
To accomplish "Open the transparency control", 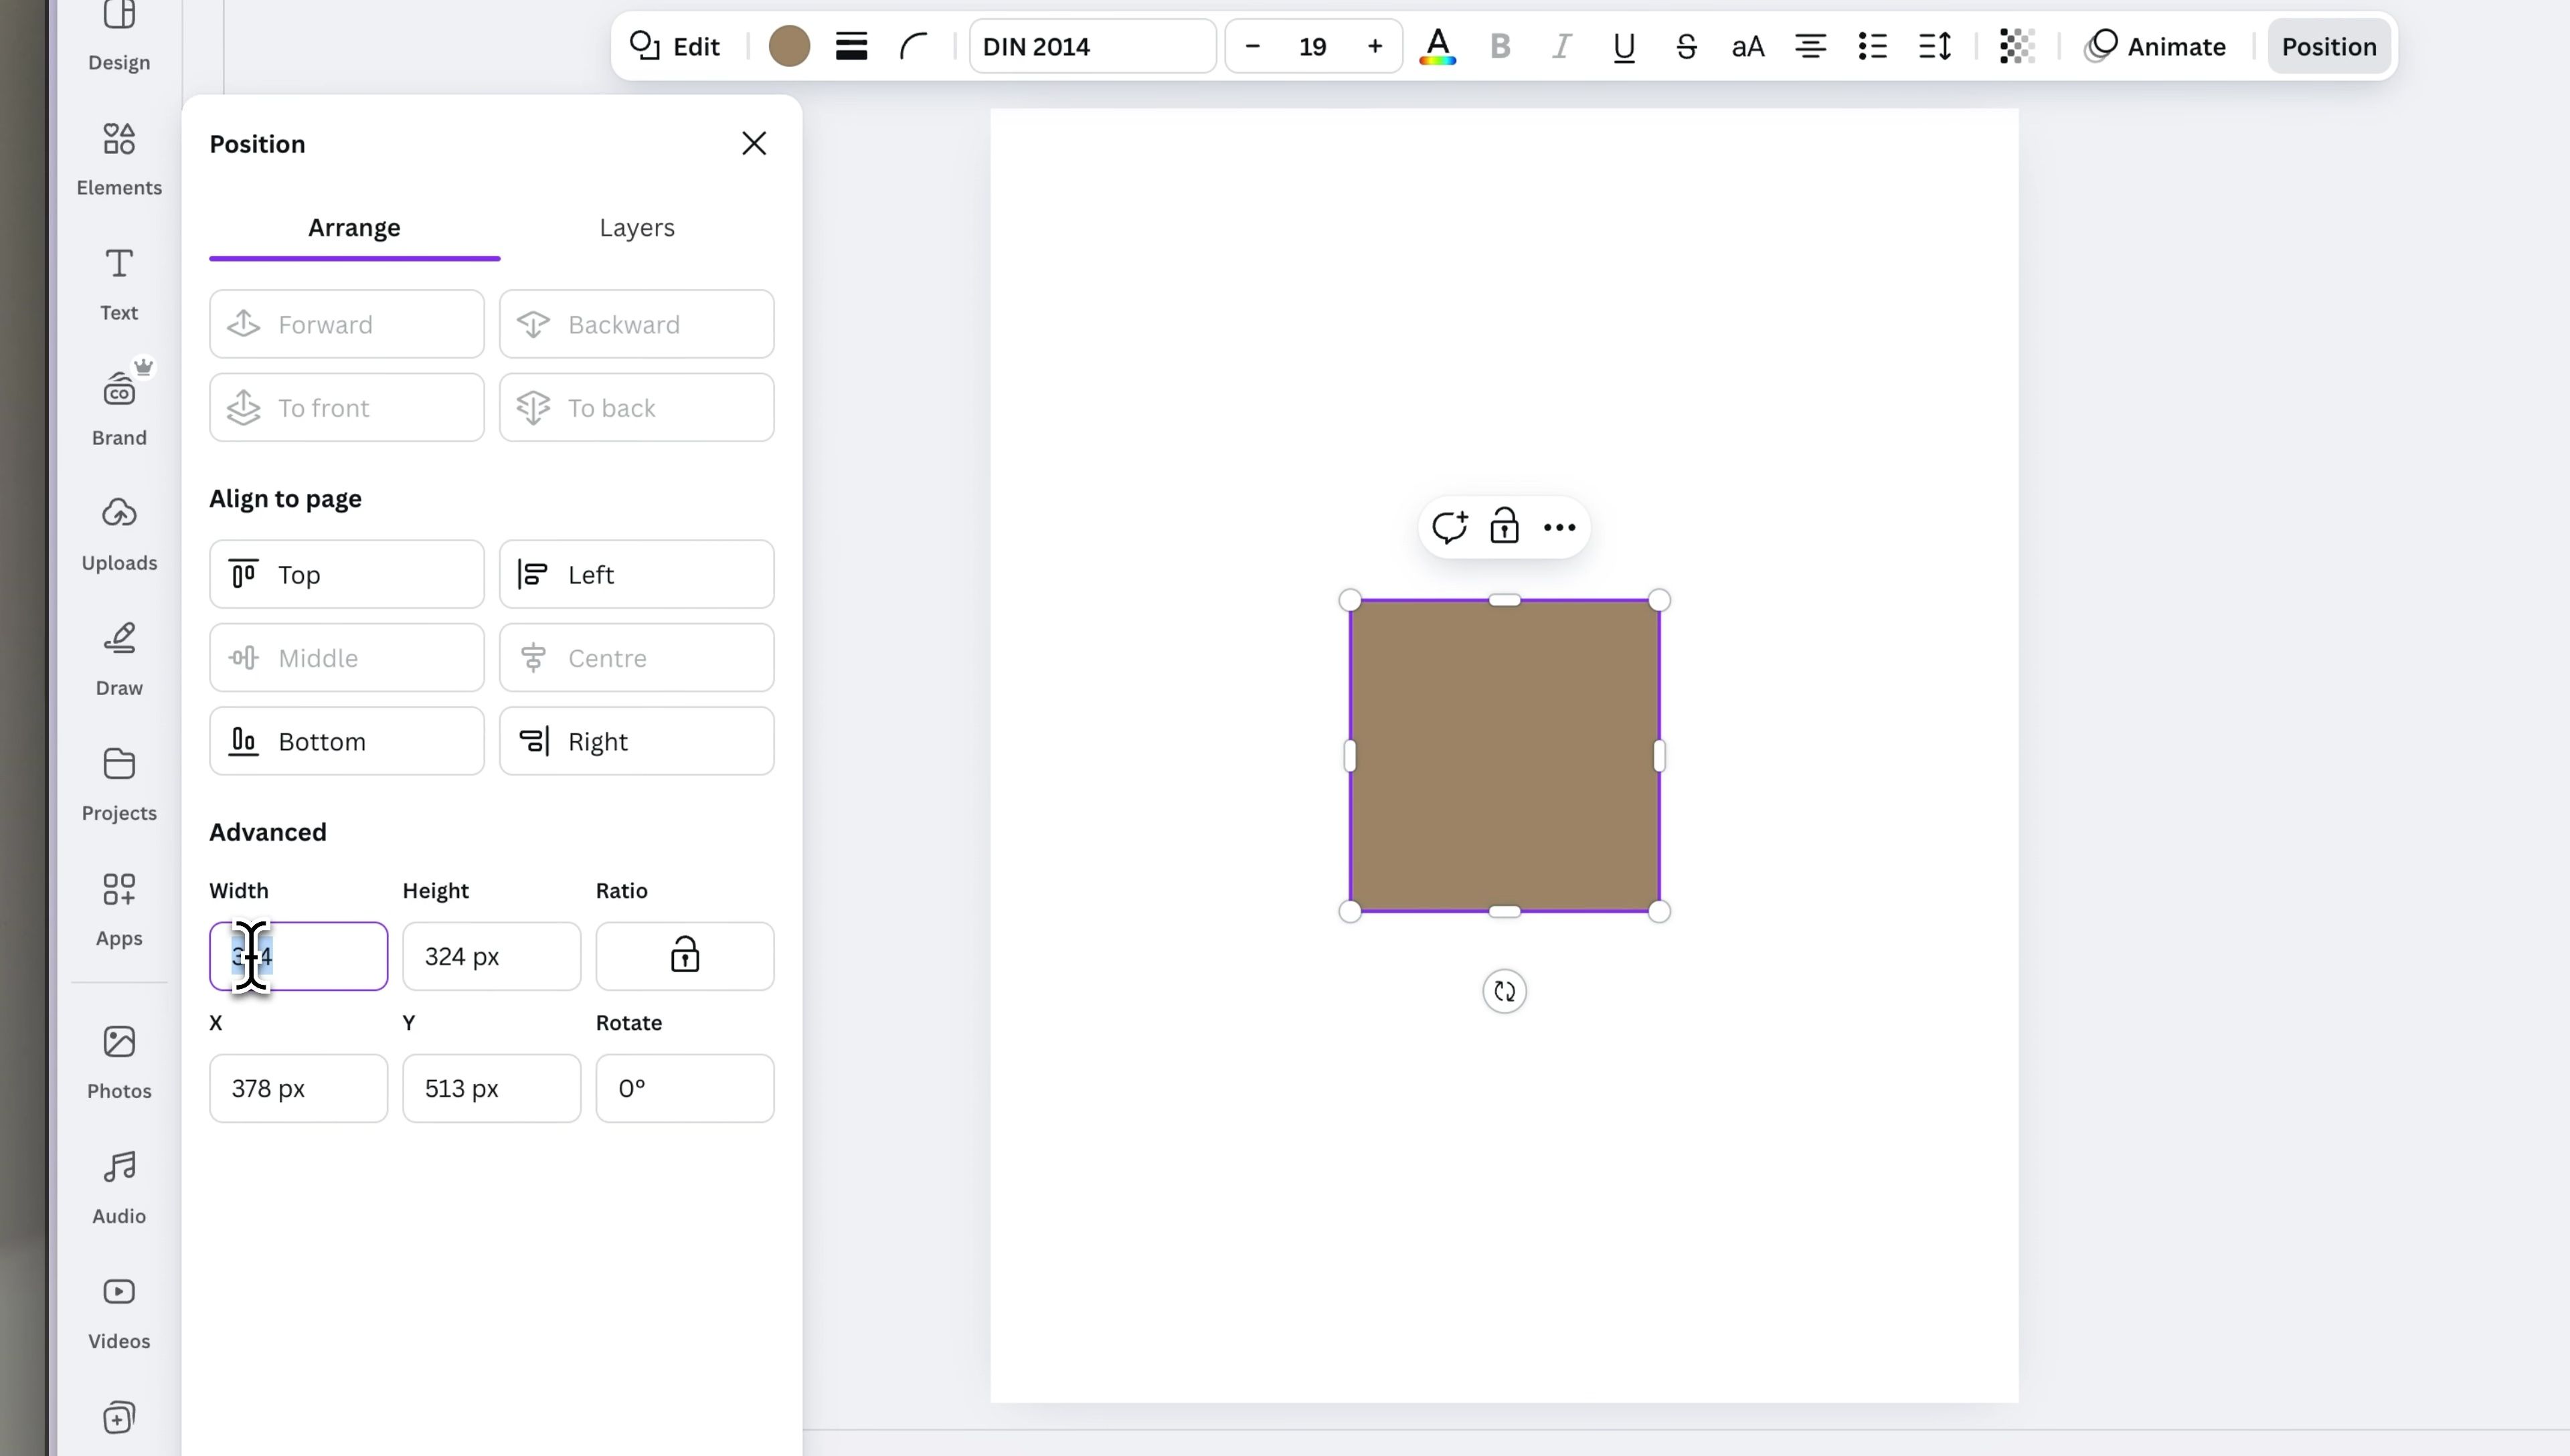I will [x=2017, y=46].
